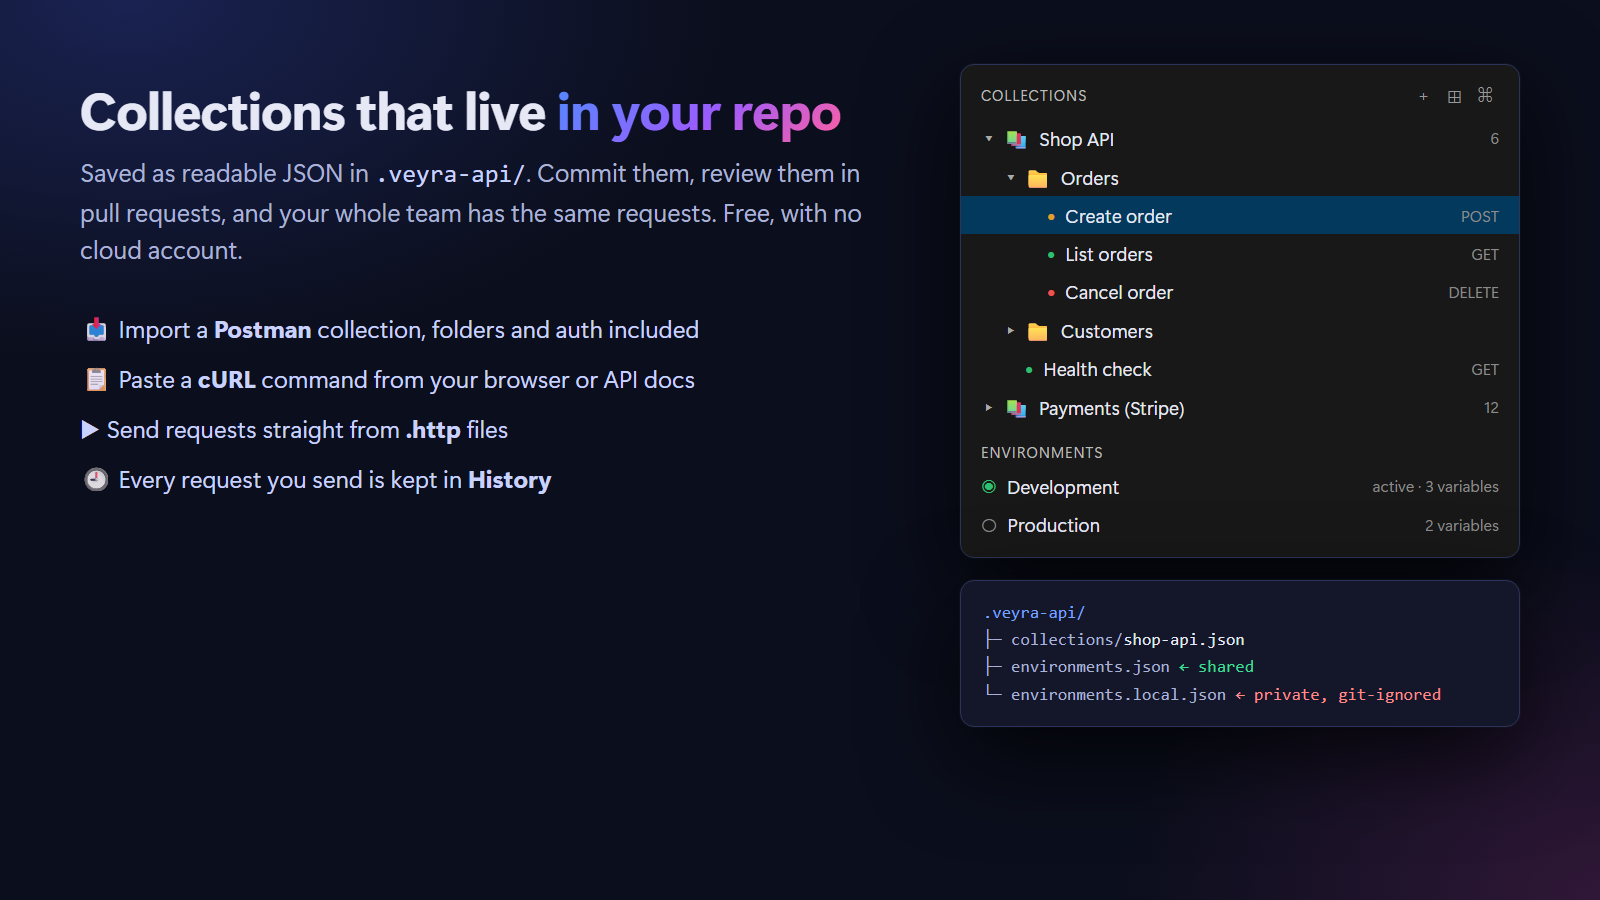1600x900 pixels.
Task: Collapse the Shop API collection
Action: (x=989, y=139)
